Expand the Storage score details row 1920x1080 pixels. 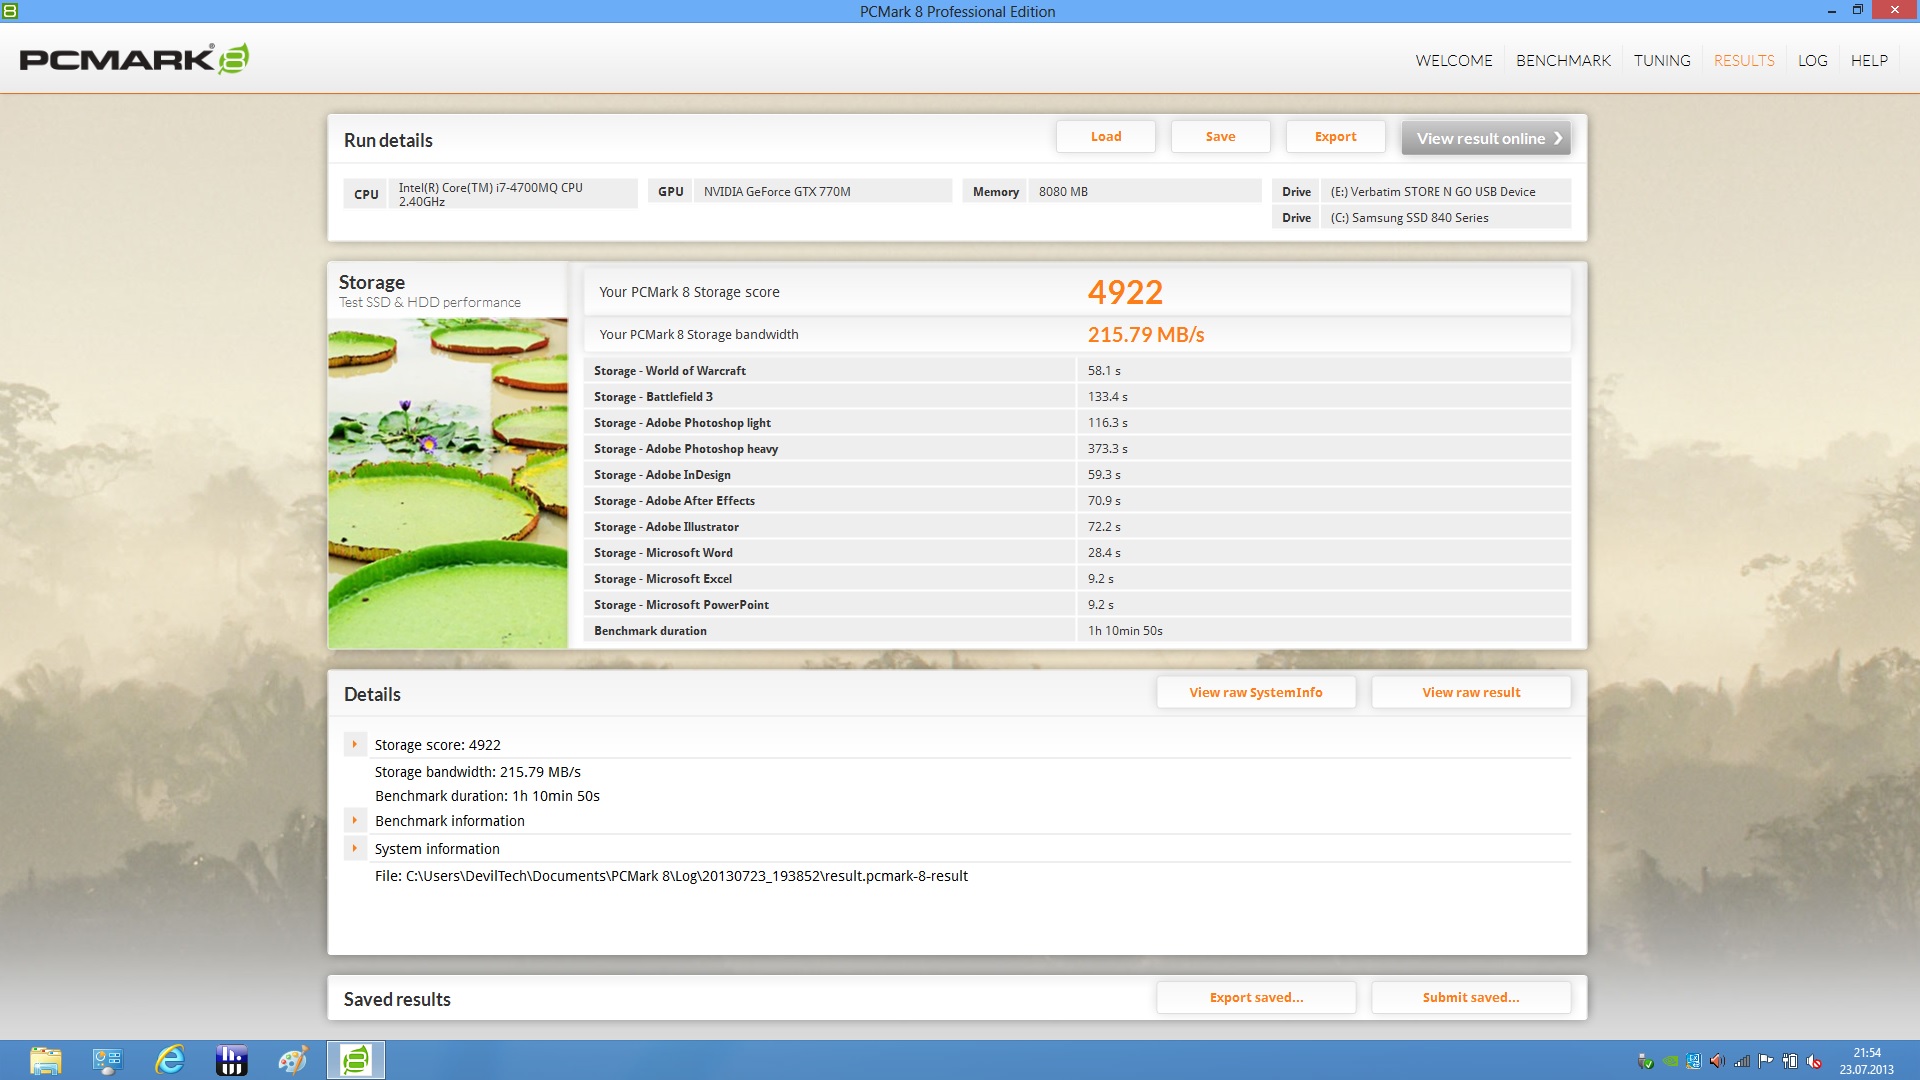pyautogui.click(x=354, y=744)
